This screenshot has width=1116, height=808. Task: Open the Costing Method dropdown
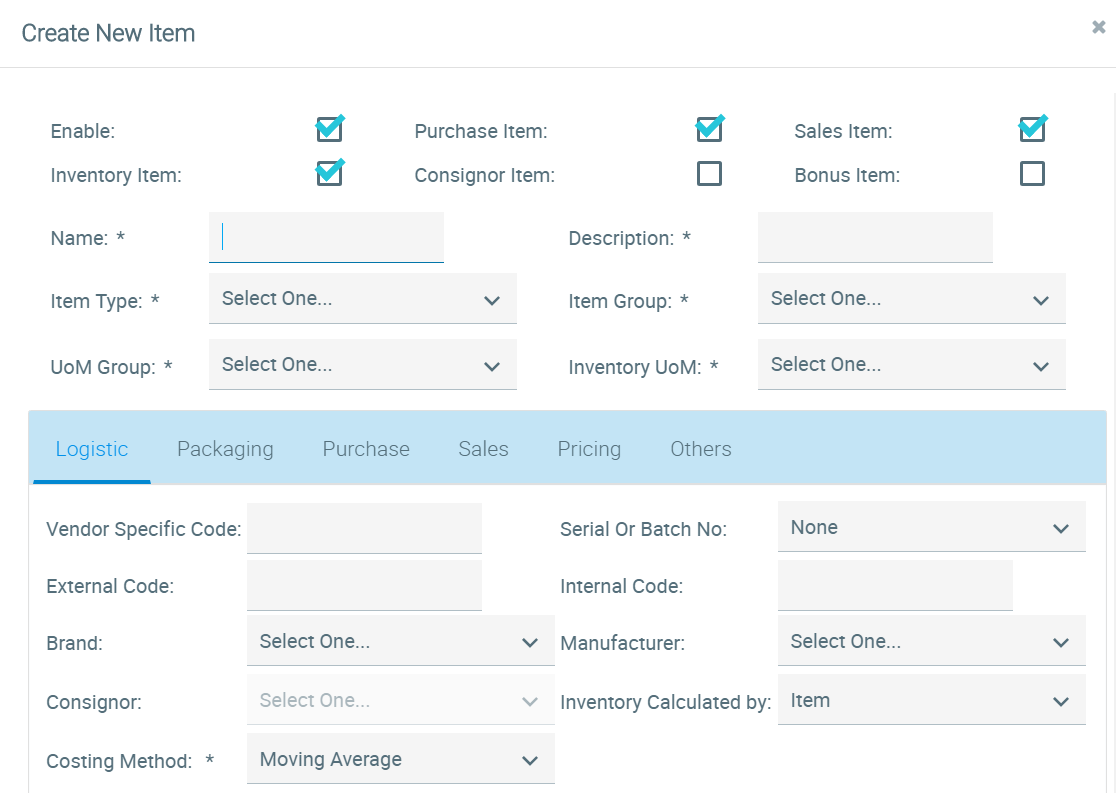point(400,760)
